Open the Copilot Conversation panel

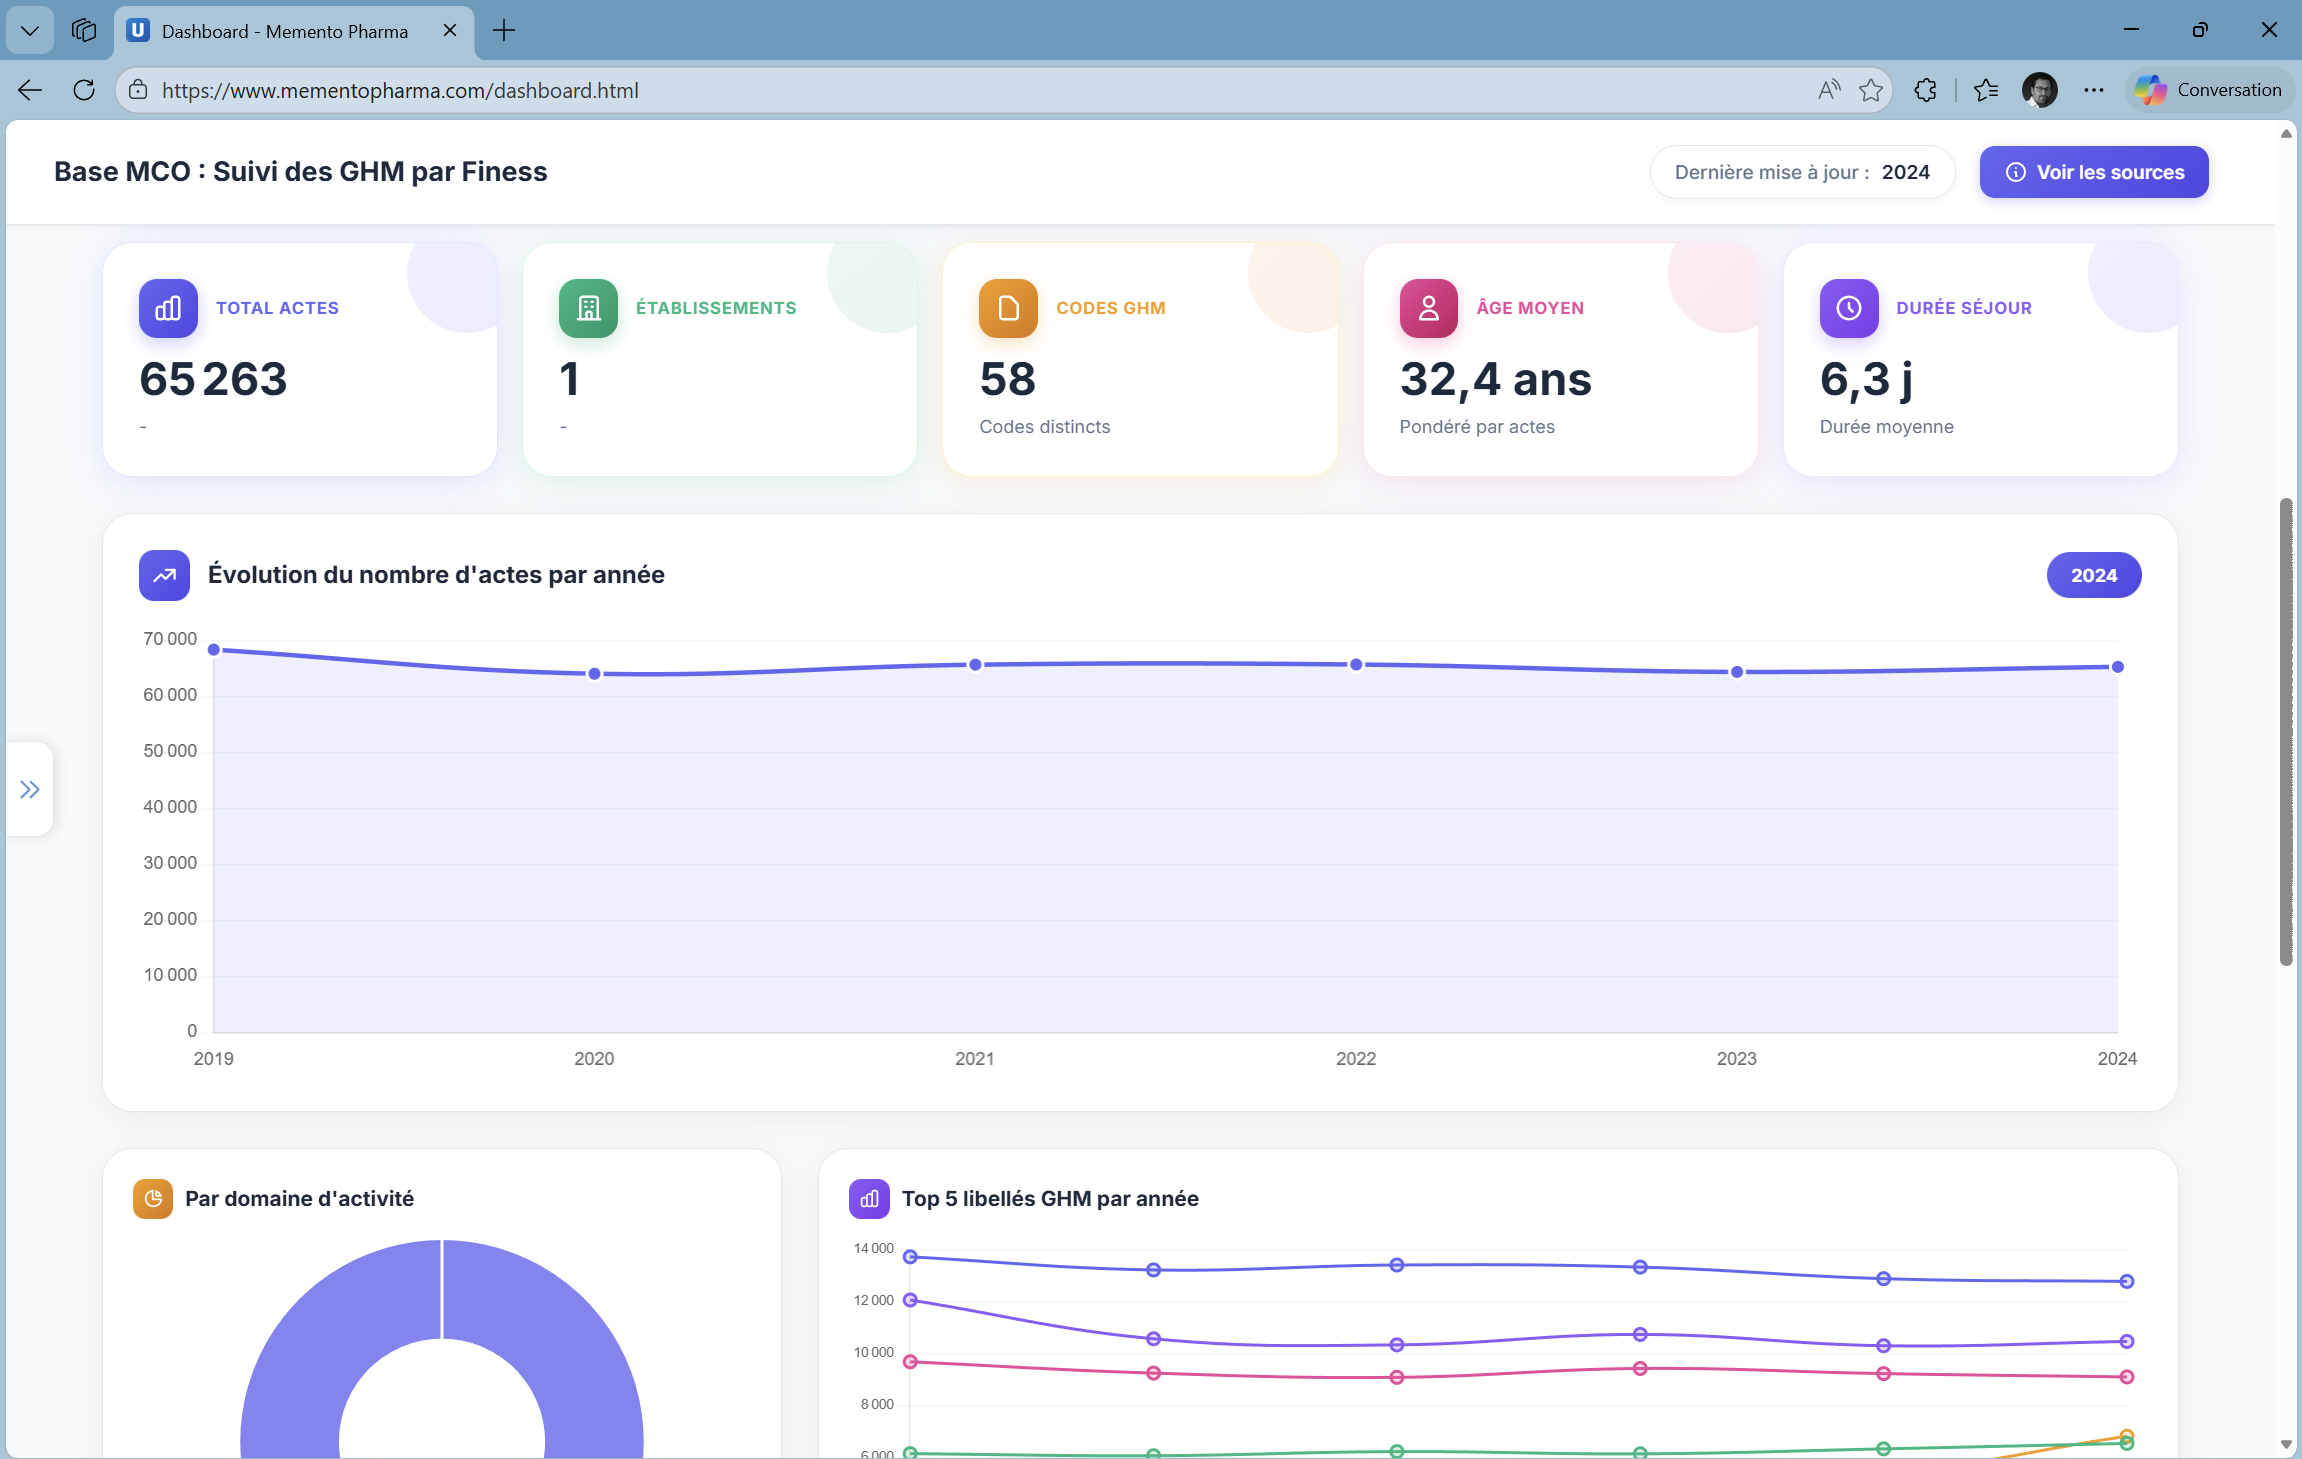2207,89
